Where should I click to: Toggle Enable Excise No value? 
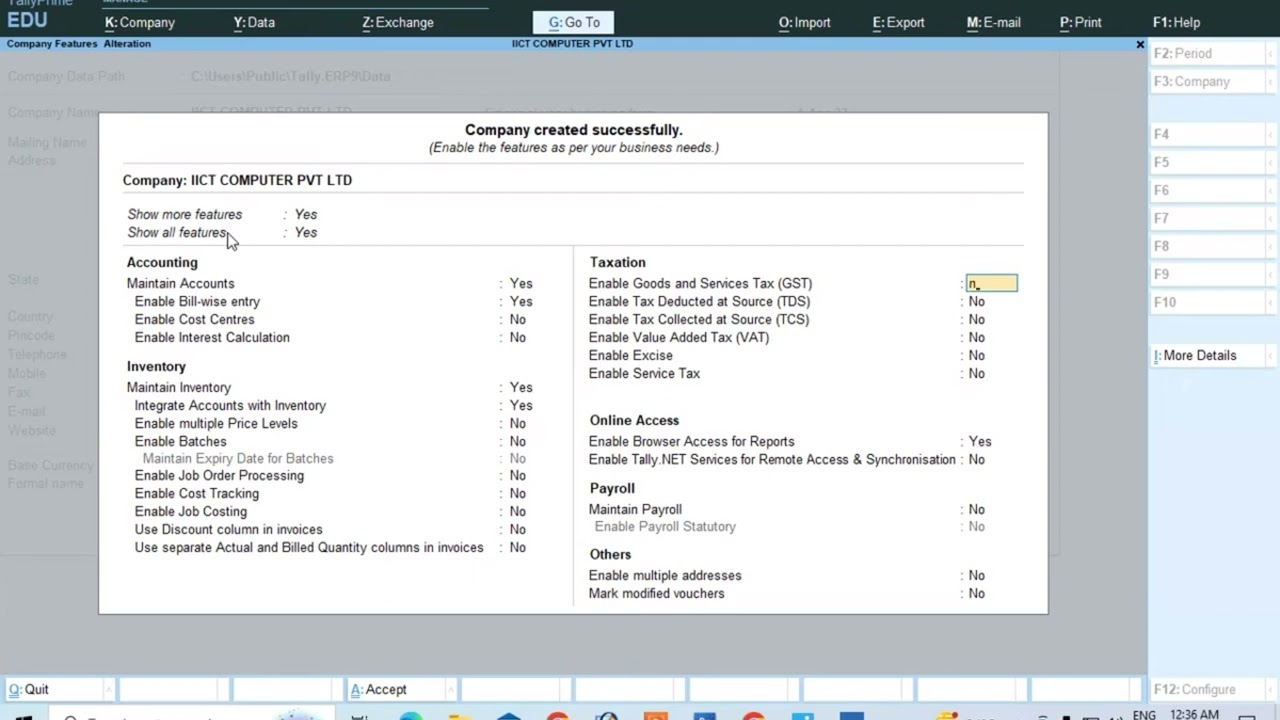976,356
